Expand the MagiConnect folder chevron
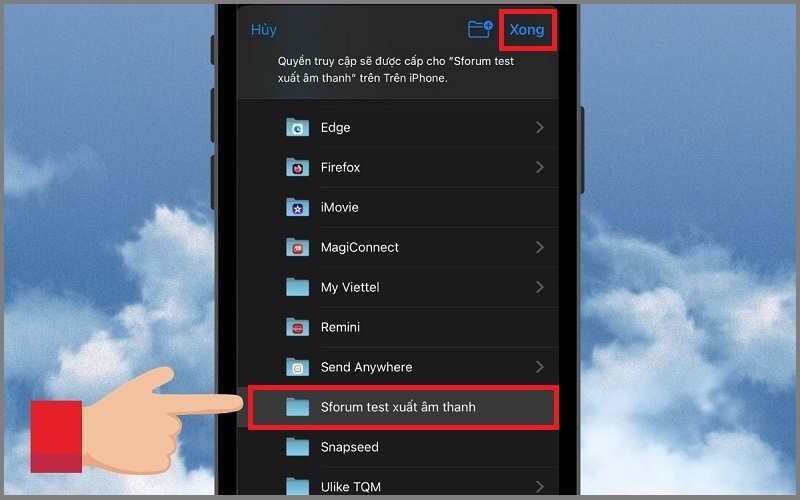 coord(540,247)
